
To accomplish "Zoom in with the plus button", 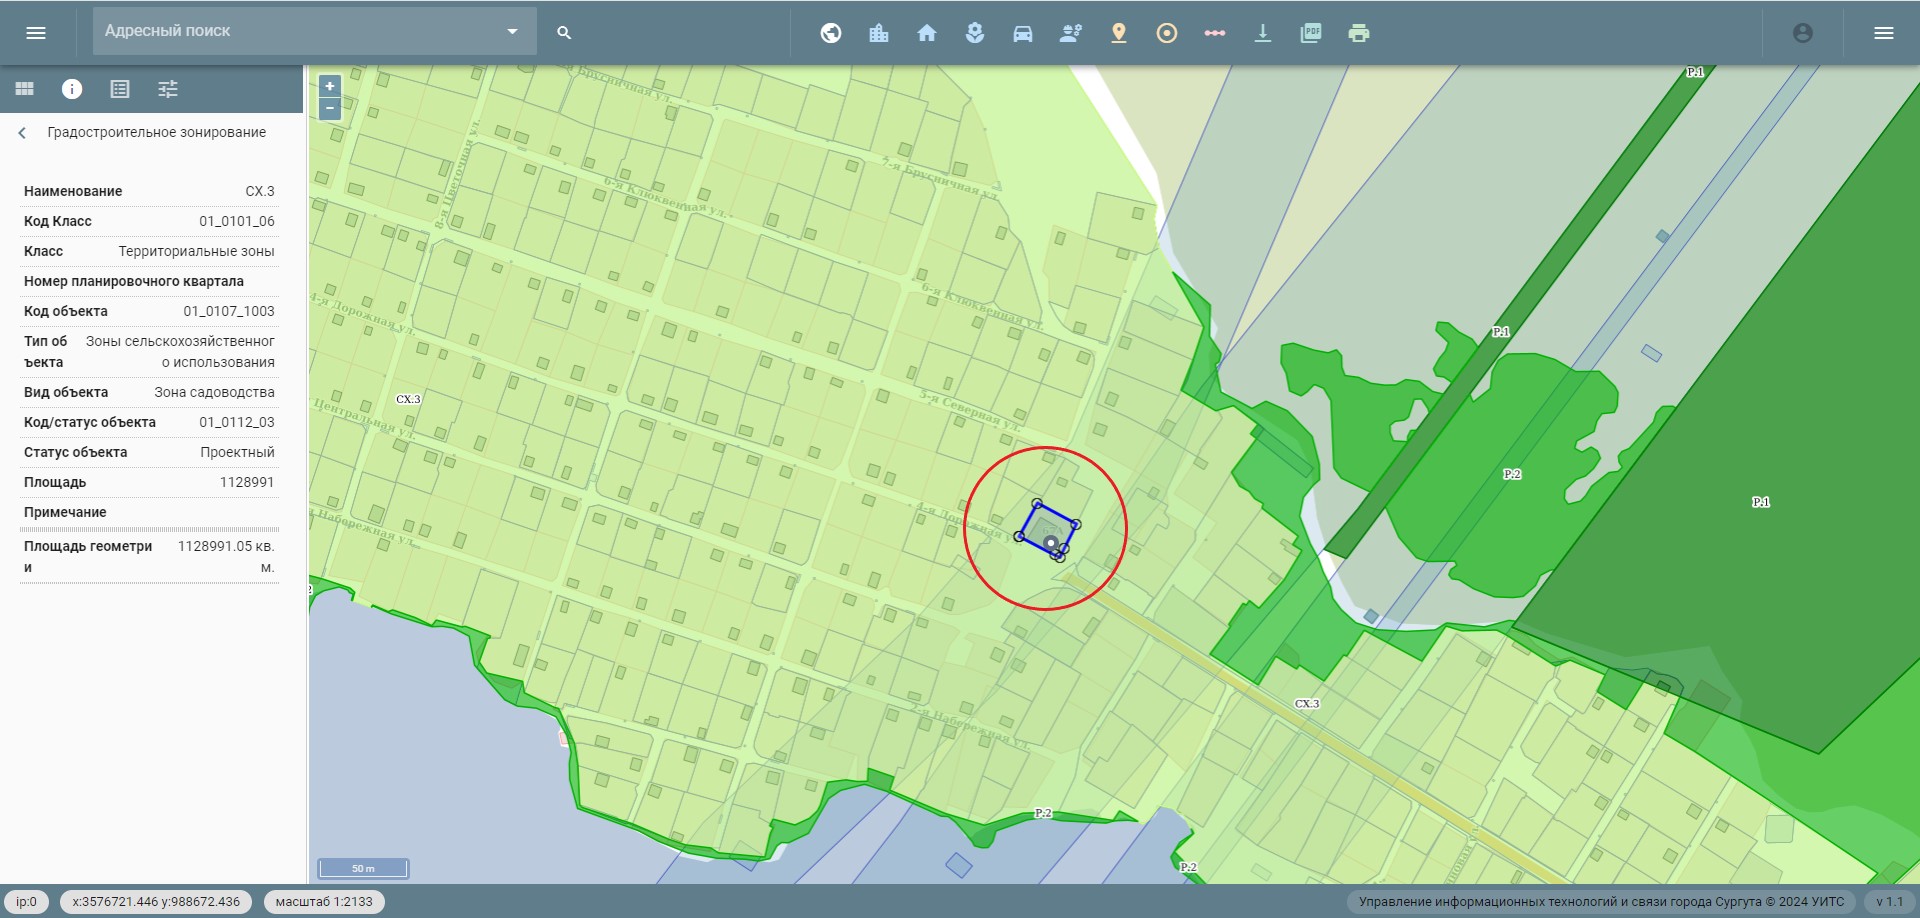I will [330, 86].
